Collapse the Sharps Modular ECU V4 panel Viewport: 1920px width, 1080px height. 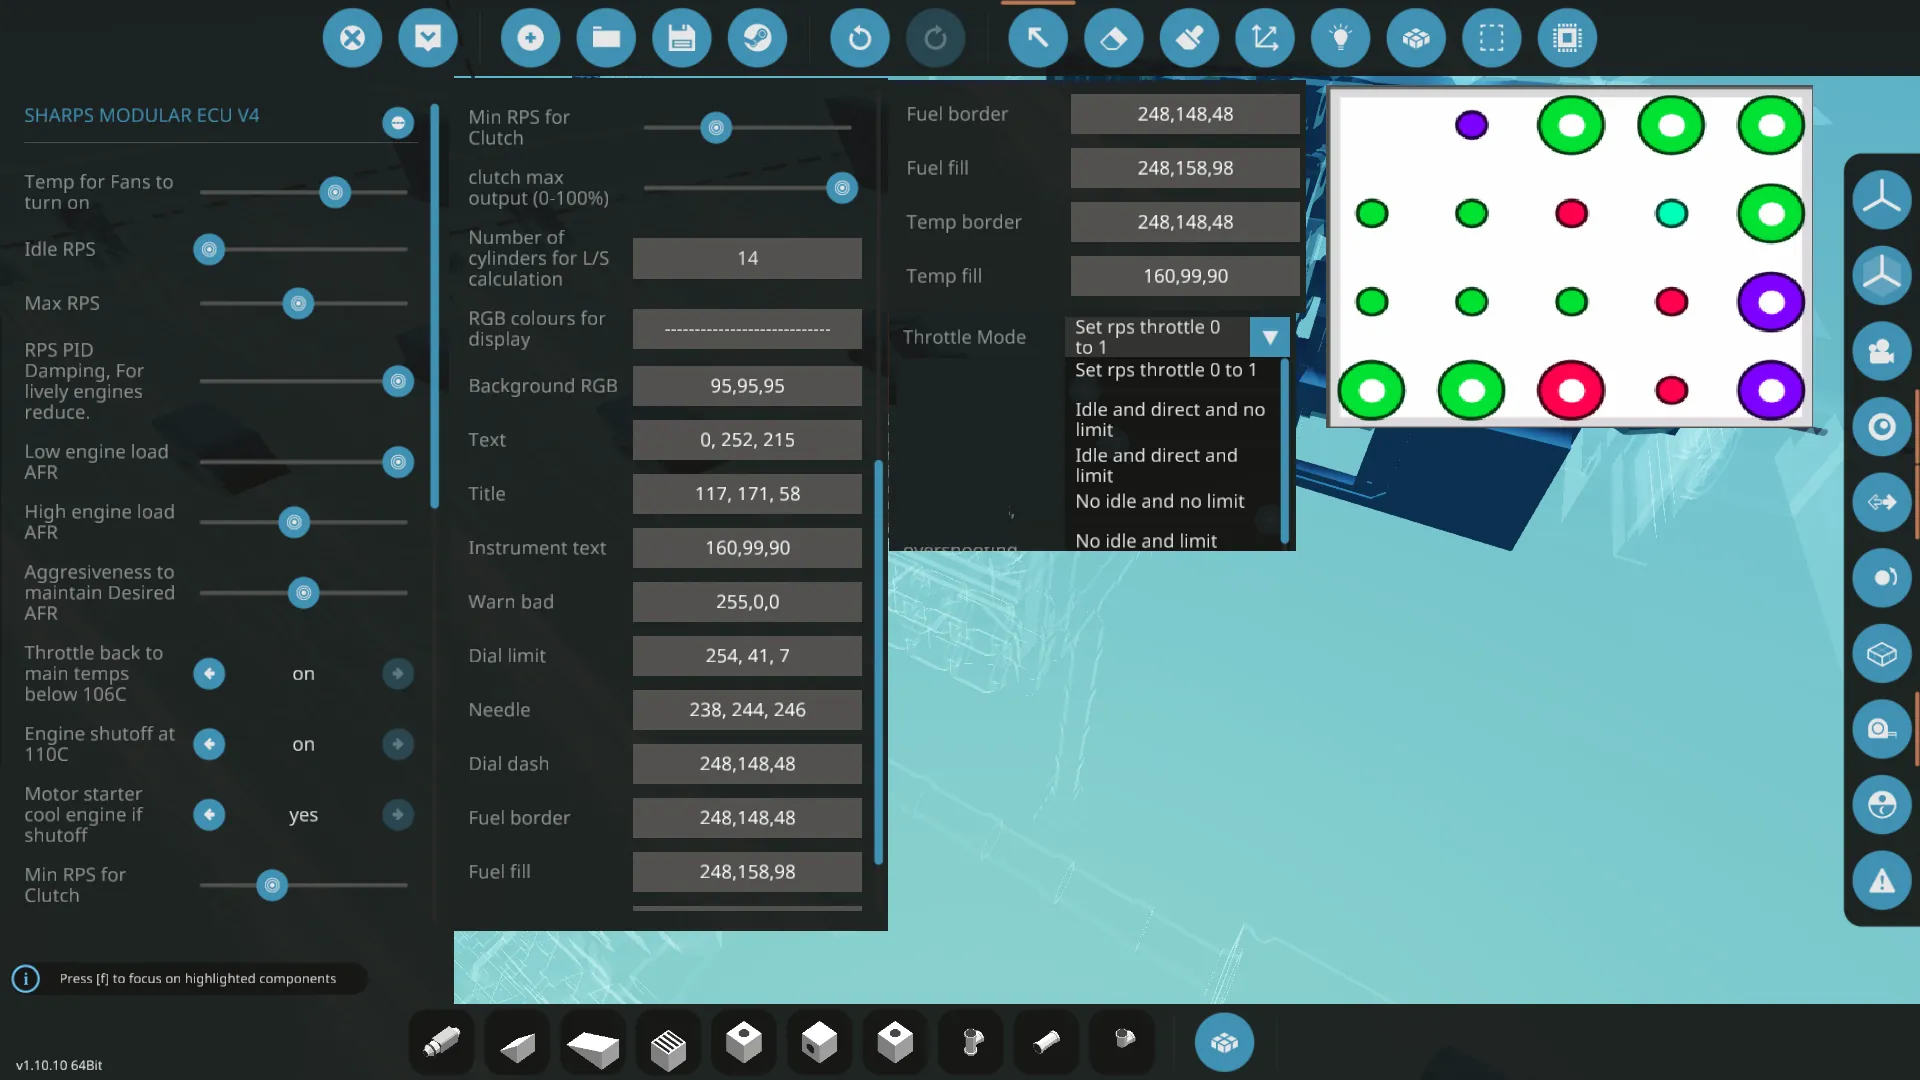coord(398,122)
